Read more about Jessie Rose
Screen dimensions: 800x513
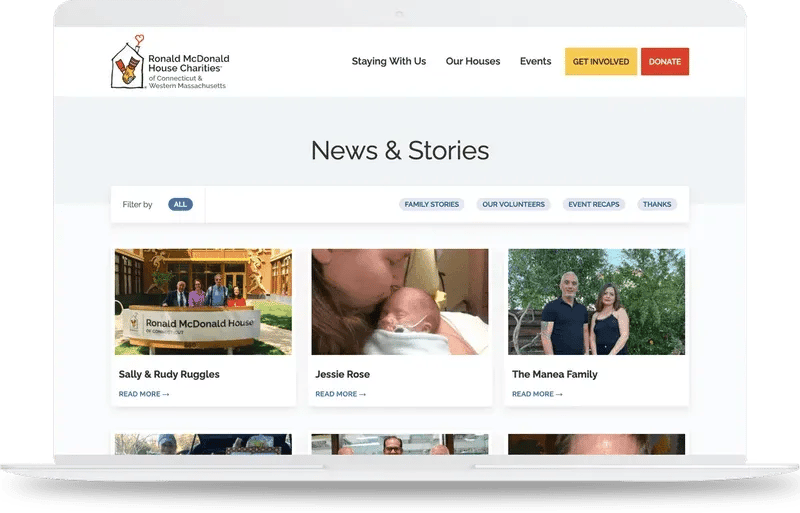(x=340, y=394)
